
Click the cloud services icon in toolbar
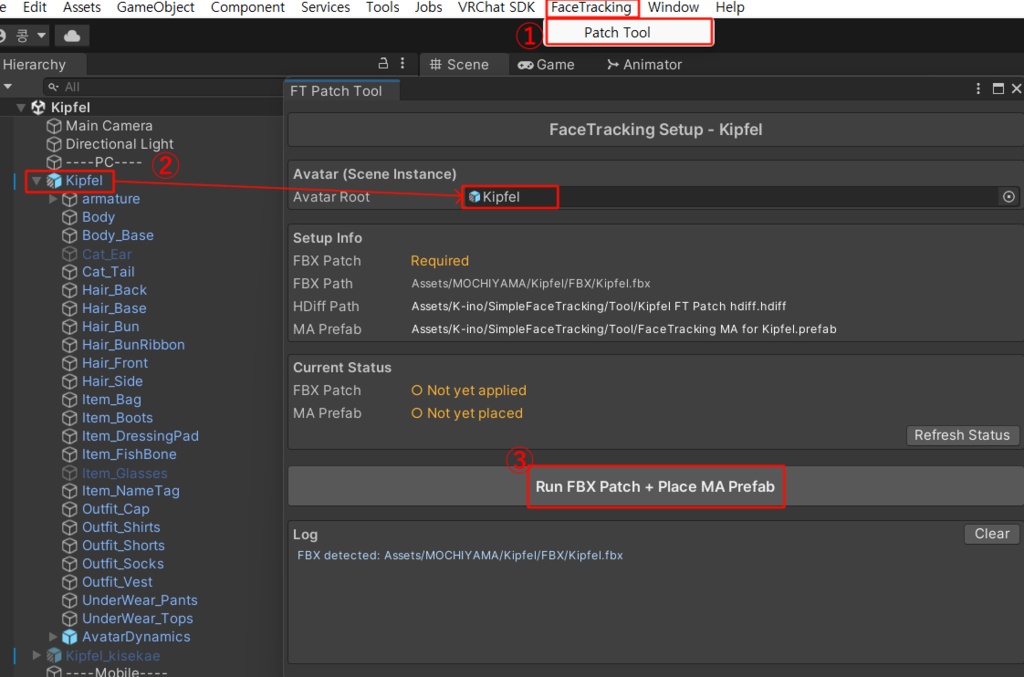[71, 36]
